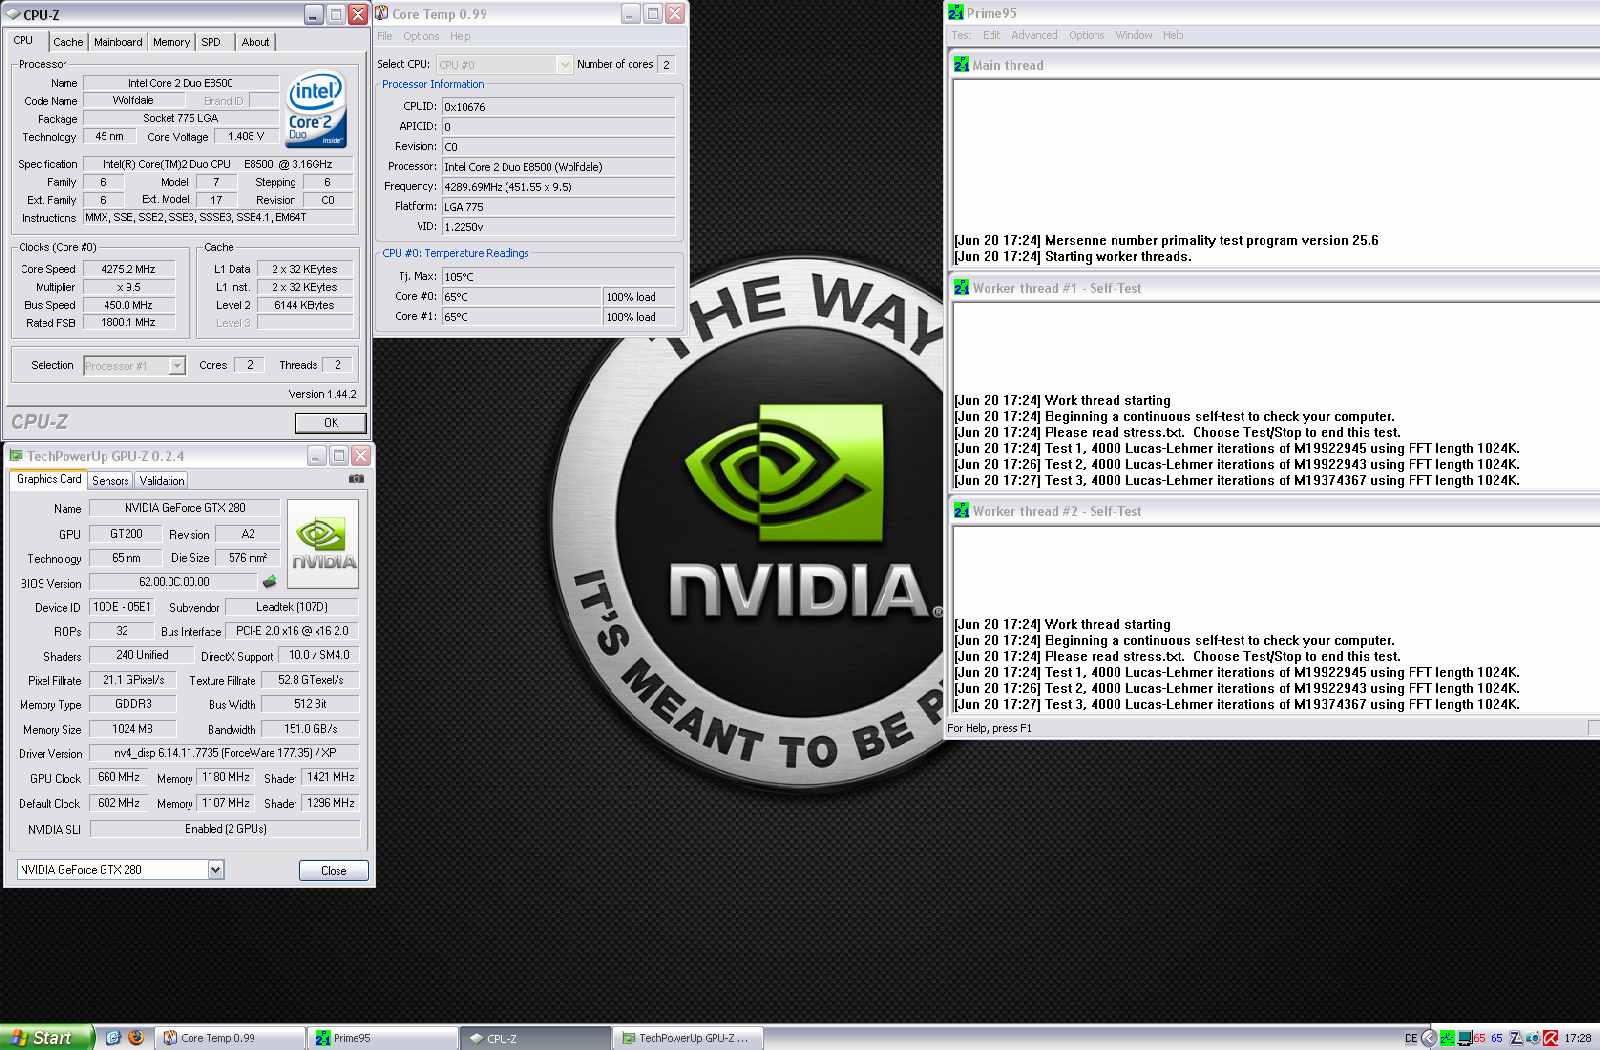Screen dimensions: 1600x1050
Task: Open the Processor #1 selection dropdown
Action: click(x=135, y=366)
